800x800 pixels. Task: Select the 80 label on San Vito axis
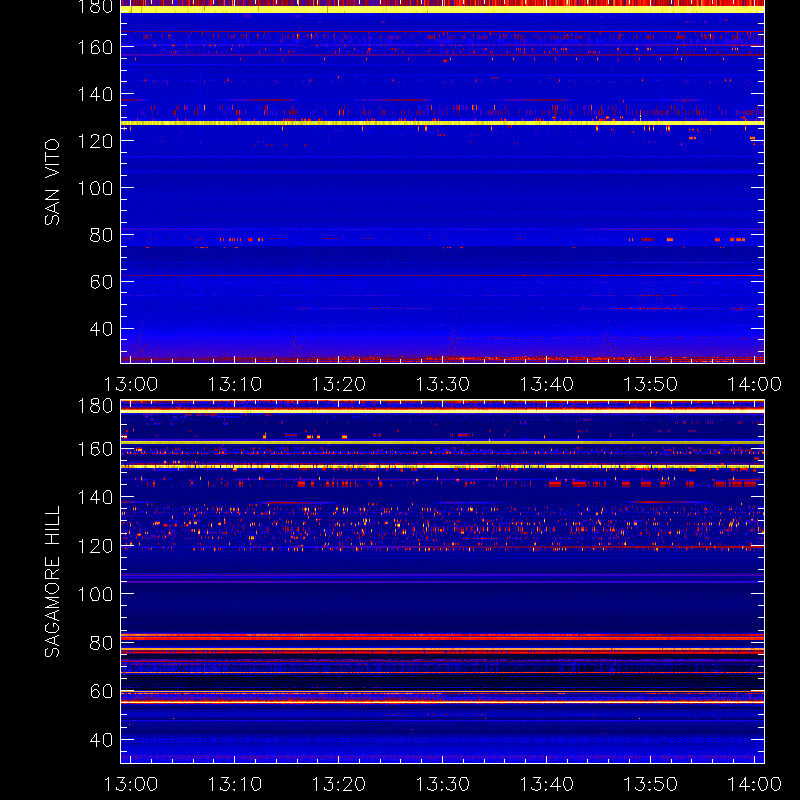point(102,235)
